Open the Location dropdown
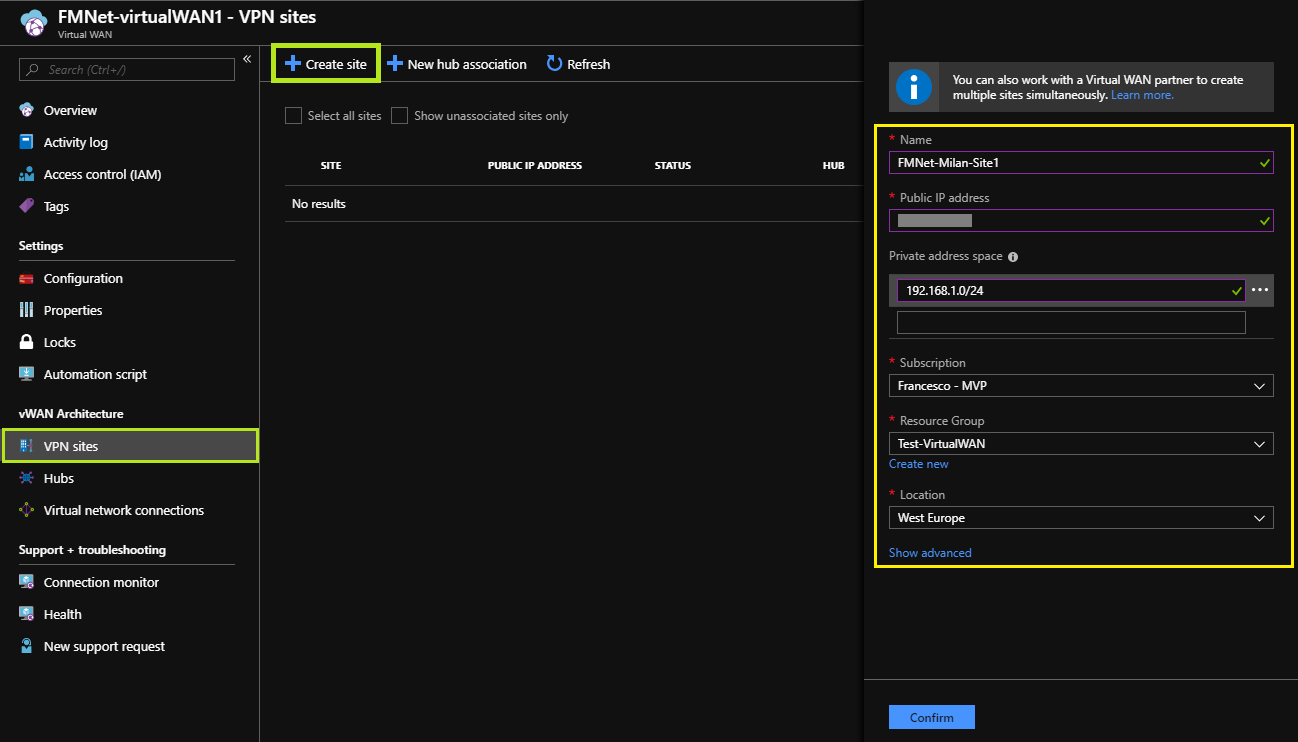Screen dimensions: 1298x742 pyautogui.click(x=1081, y=518)
